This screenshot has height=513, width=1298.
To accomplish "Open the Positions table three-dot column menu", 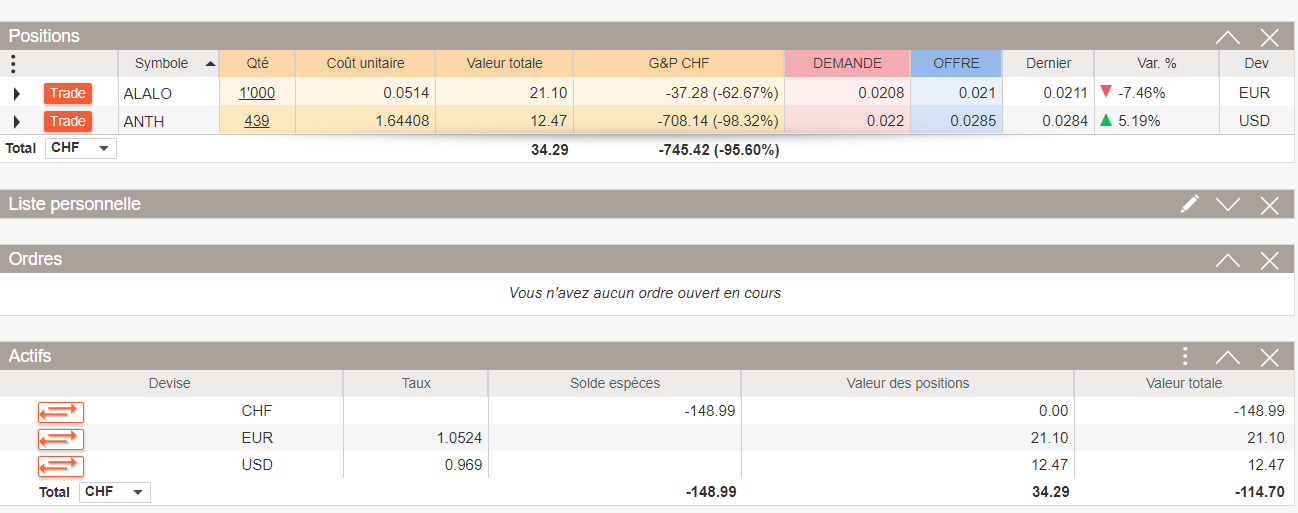I will click(13, 64).
